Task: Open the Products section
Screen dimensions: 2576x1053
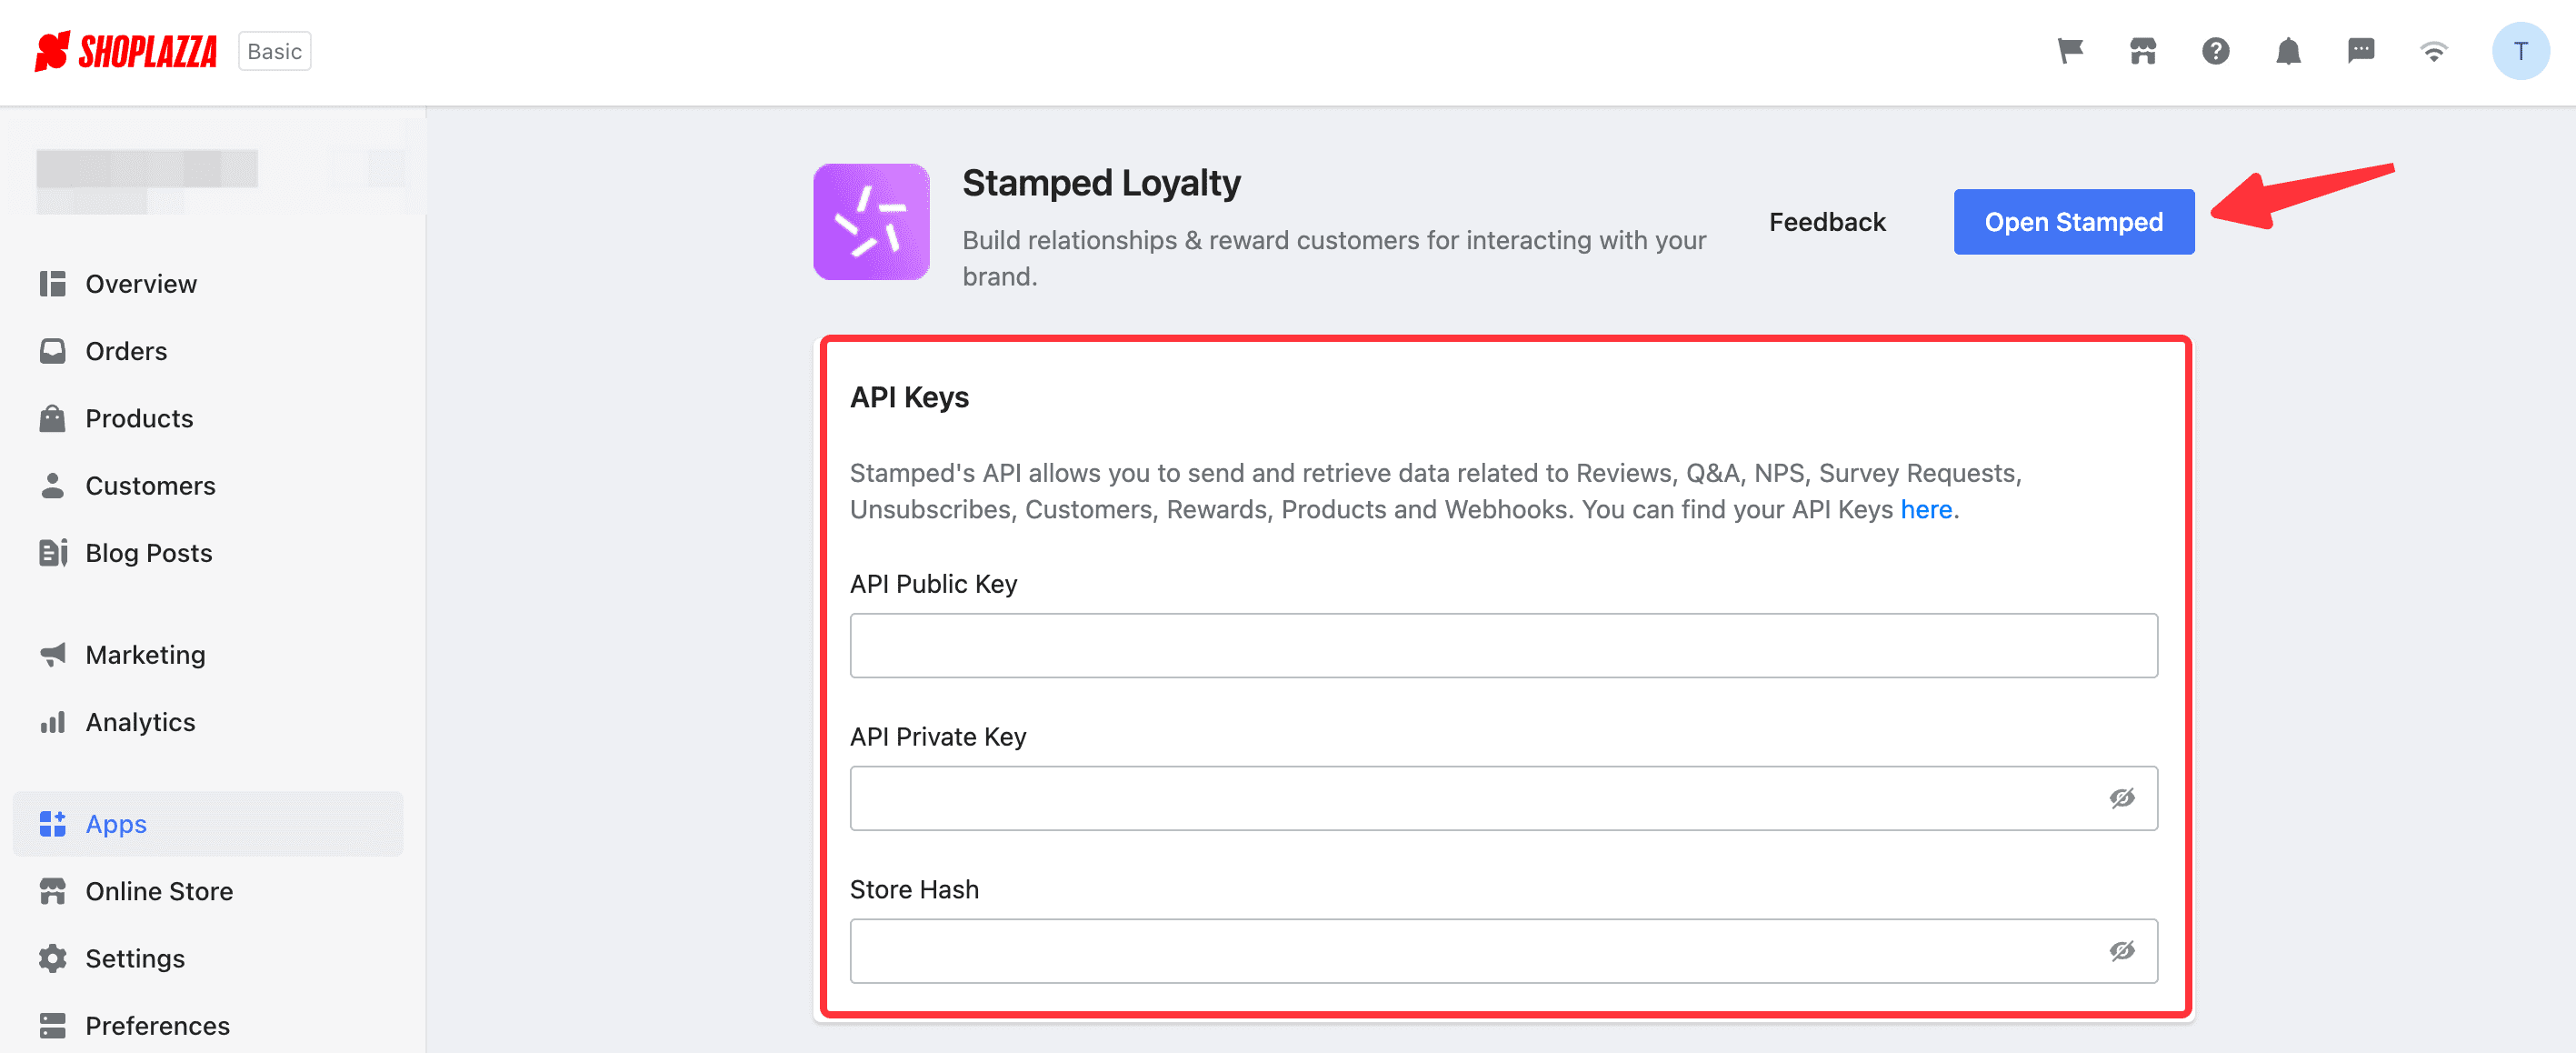Action: pos(139,418)
